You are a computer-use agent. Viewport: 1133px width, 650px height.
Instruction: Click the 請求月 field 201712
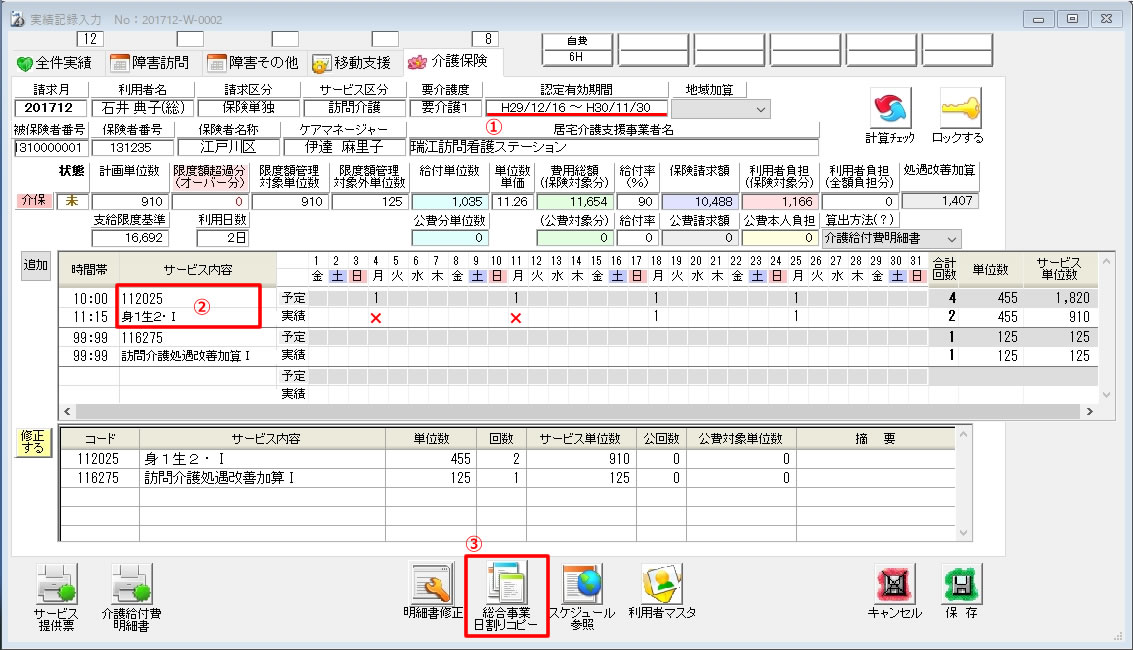50,108
